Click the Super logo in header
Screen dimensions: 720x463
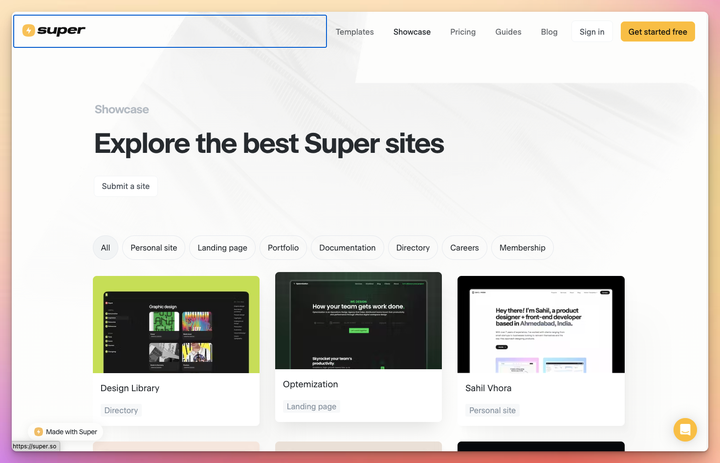pyautogui.click(x=54, y=31)
